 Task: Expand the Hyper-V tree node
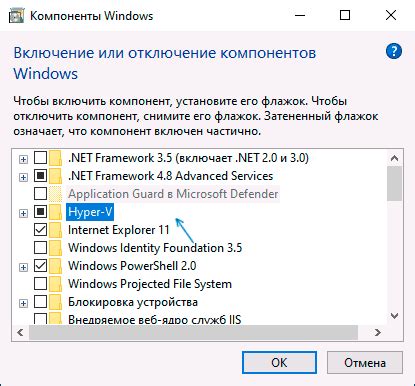(23, 213)
